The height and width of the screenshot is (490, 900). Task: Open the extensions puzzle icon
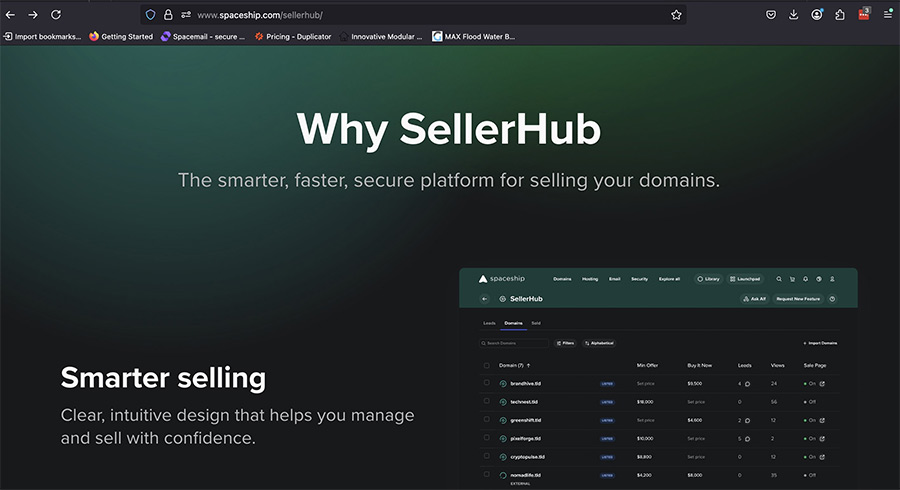(x=840, y=15)
